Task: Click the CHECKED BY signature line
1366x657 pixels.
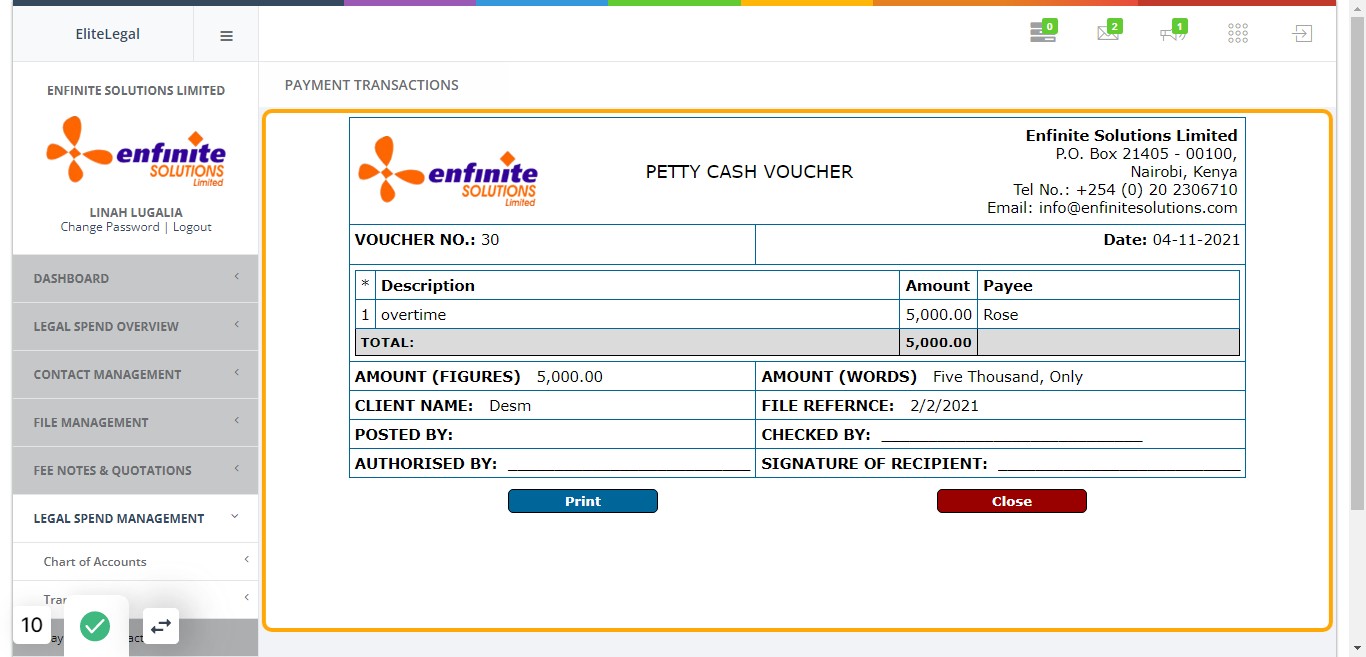Action: tap(1012, 438)
